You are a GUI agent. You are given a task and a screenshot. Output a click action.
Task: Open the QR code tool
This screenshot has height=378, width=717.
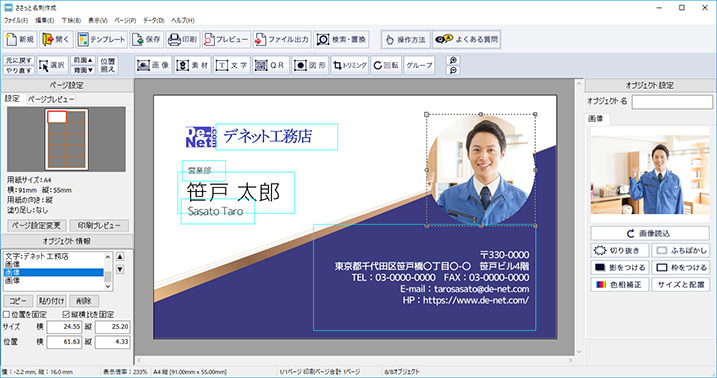[270, 65]
